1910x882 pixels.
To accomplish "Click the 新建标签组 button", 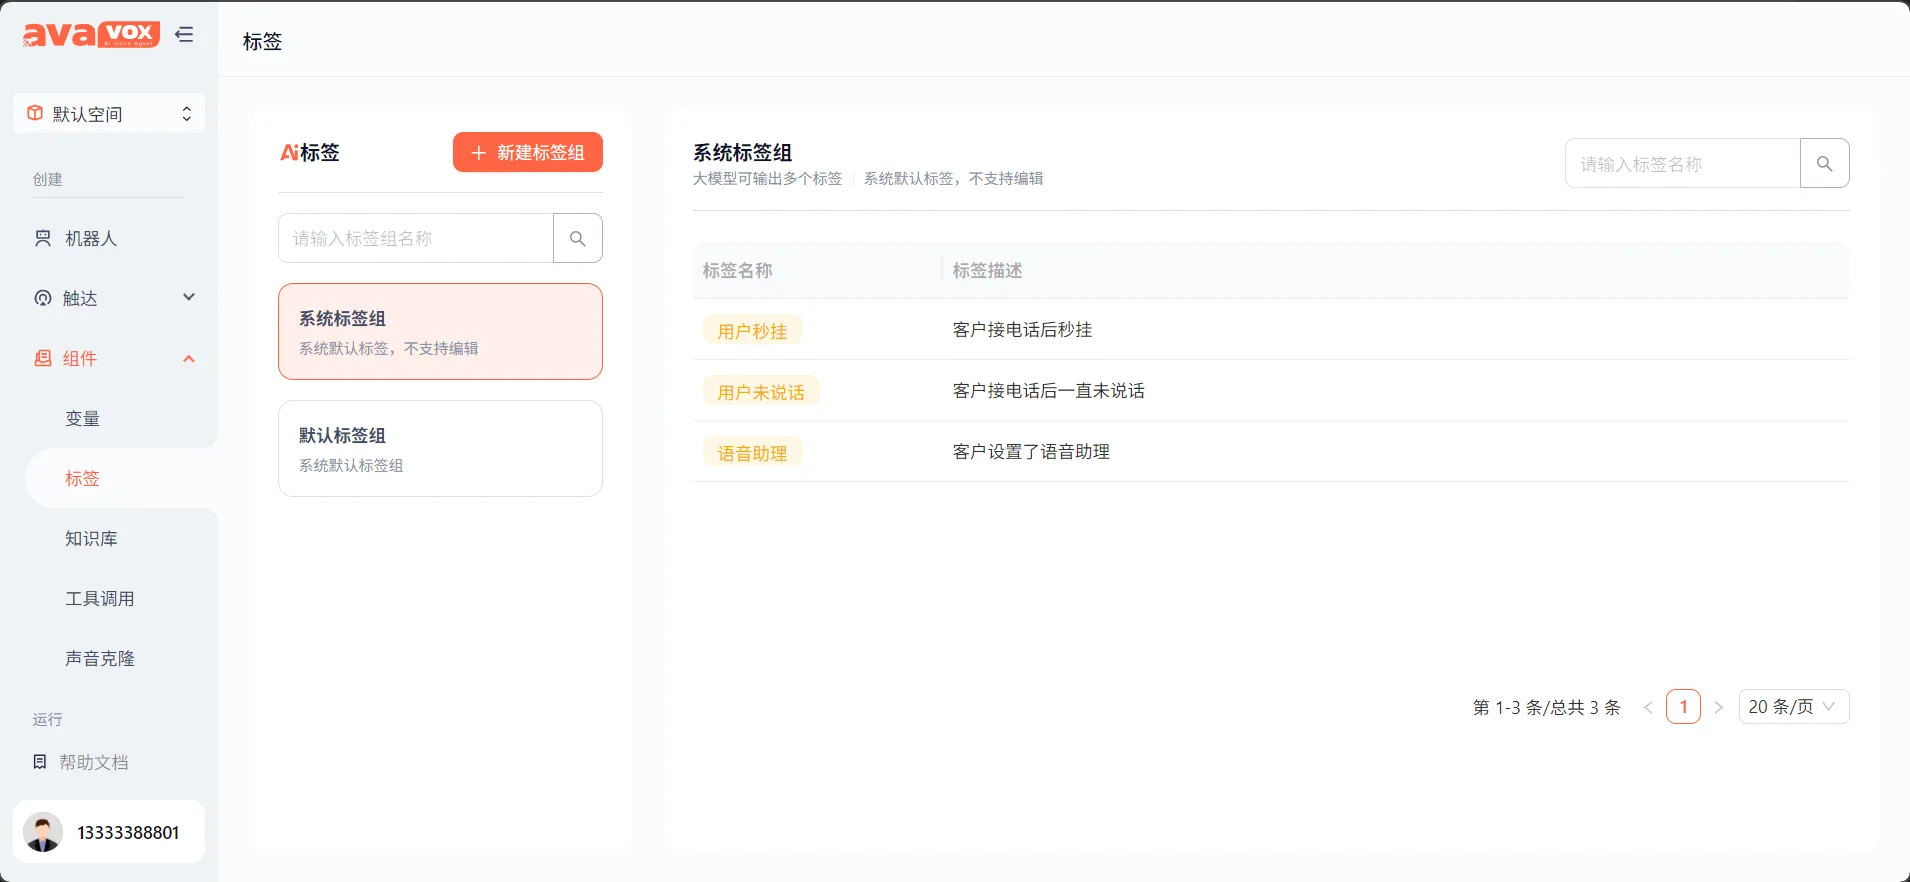I will pyautogui.click(x=527, y=152).
